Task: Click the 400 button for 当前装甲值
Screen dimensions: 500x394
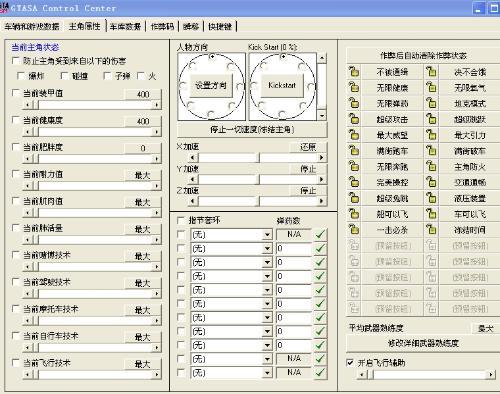Action: (143, 94)
